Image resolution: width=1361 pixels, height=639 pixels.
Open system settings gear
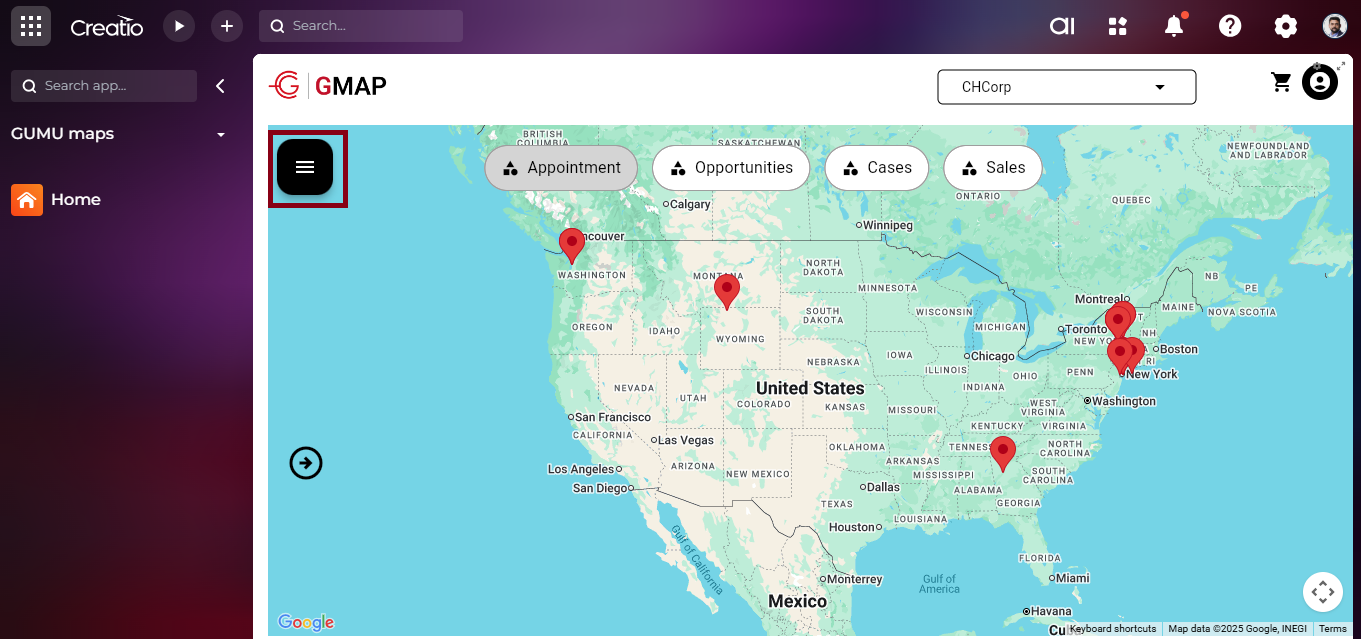[1286, 26]
